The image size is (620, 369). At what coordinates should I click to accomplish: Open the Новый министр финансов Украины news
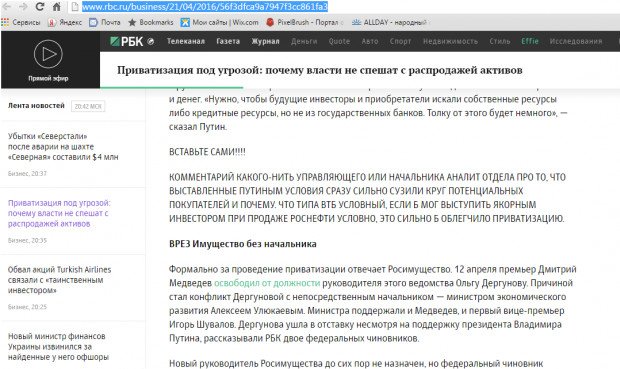58,346
